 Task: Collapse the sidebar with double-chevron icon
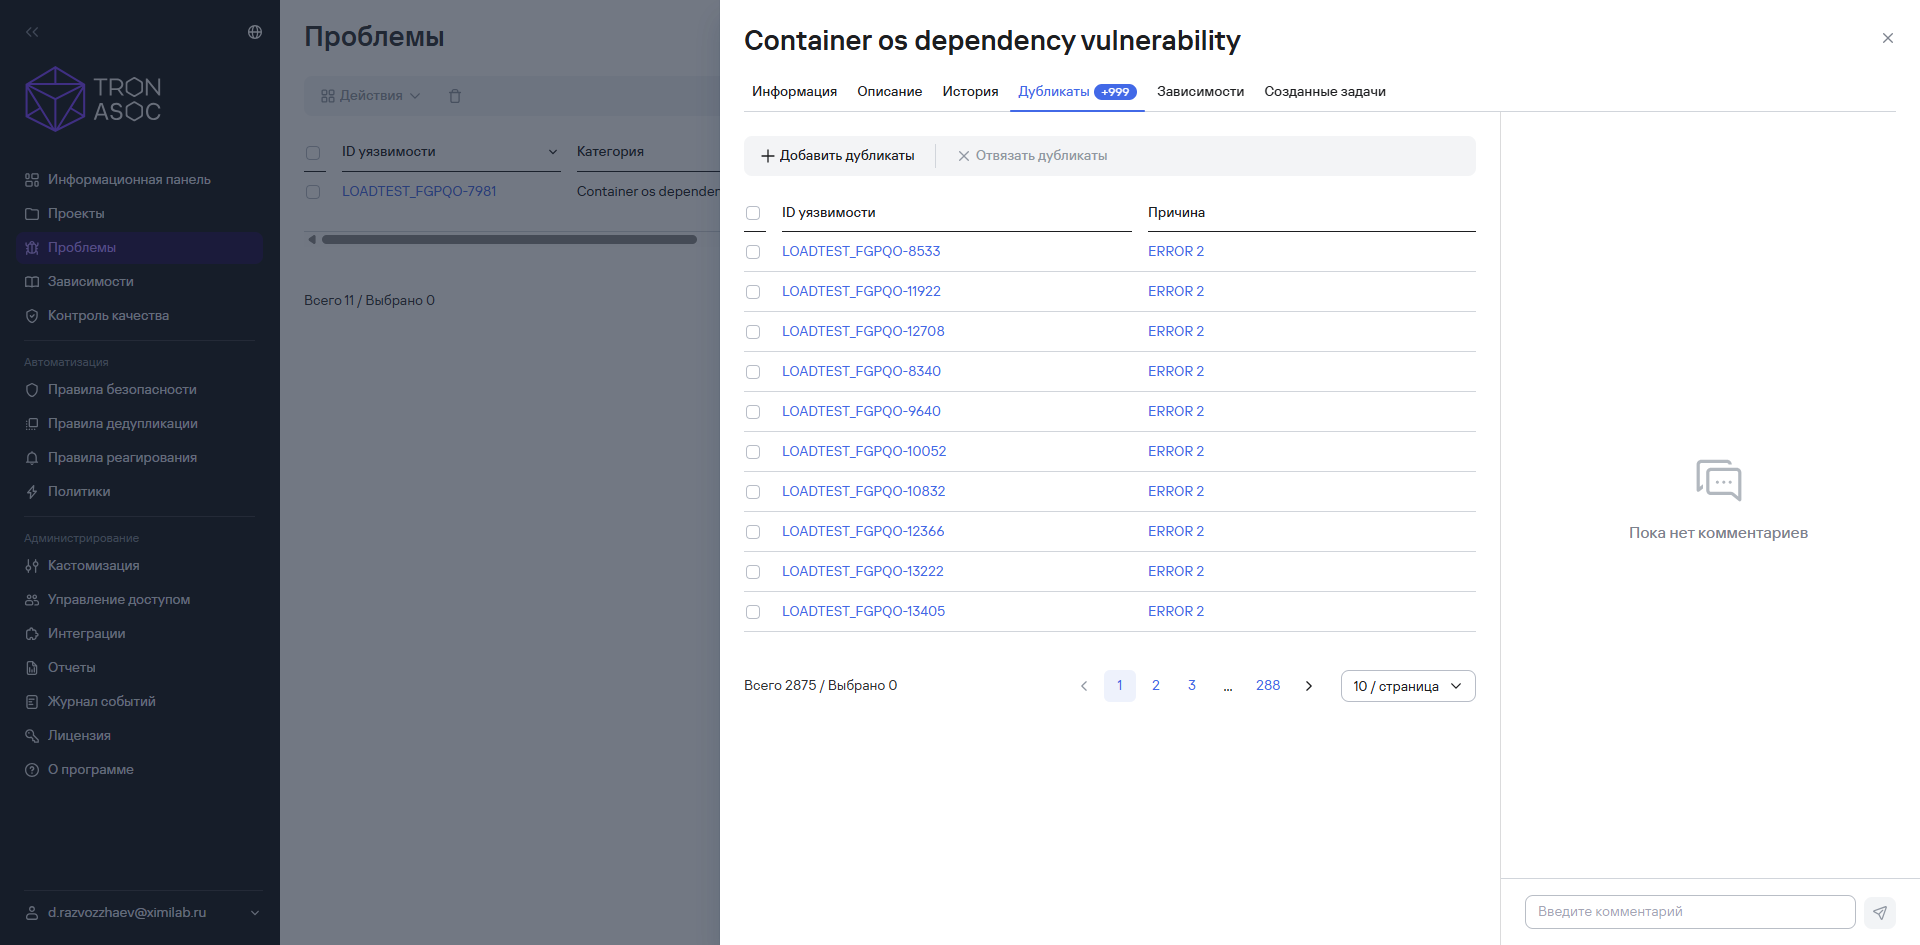pos(32,32)
